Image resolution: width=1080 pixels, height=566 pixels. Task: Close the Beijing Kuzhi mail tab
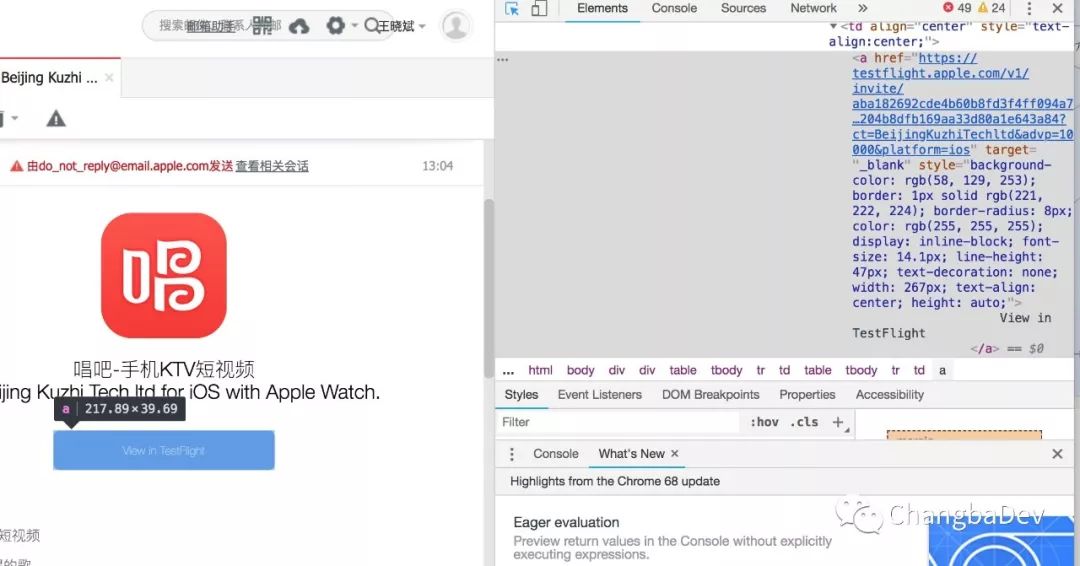(x=109, y=78)
